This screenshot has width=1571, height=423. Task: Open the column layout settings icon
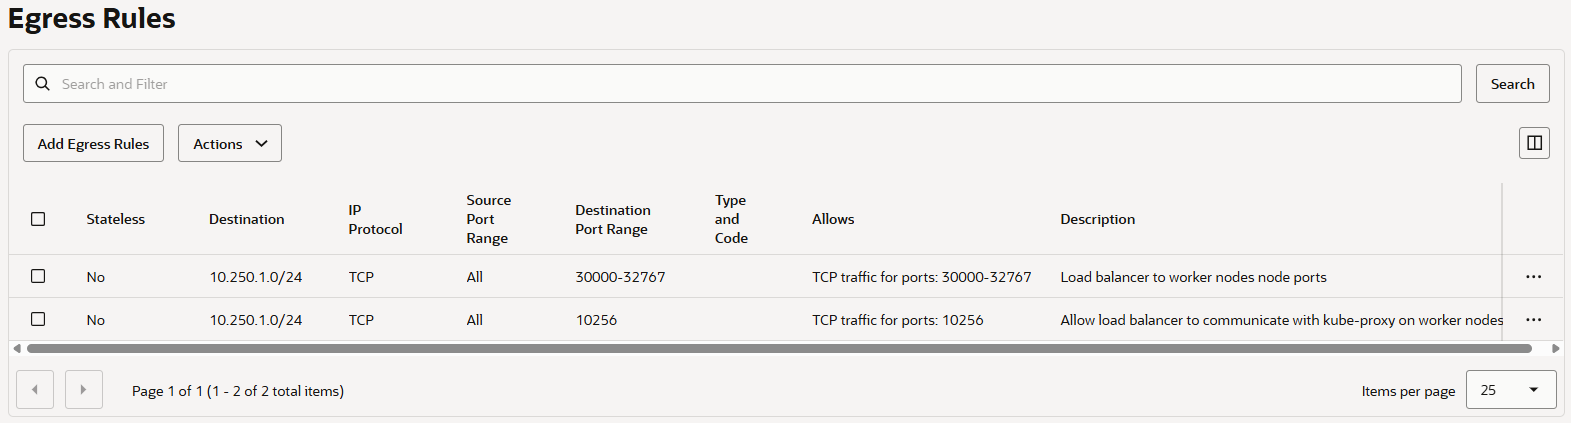[1534, 143]
